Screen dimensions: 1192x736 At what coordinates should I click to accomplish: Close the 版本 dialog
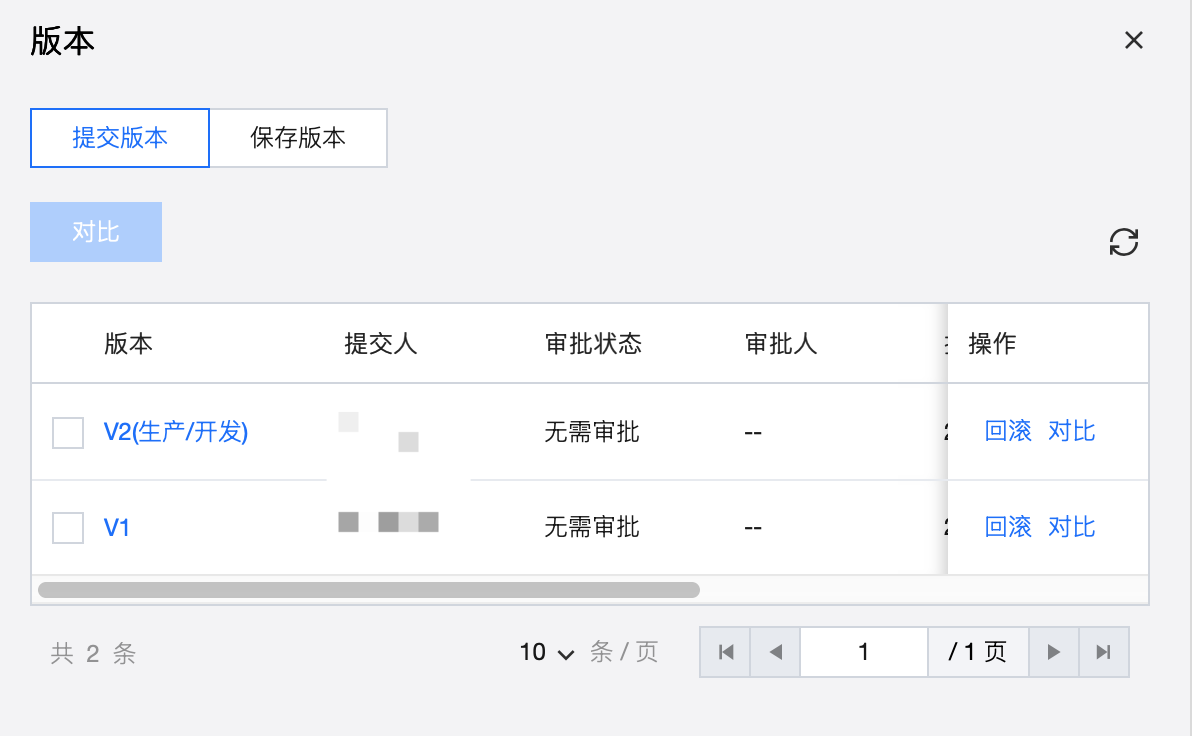(1133, 40)
